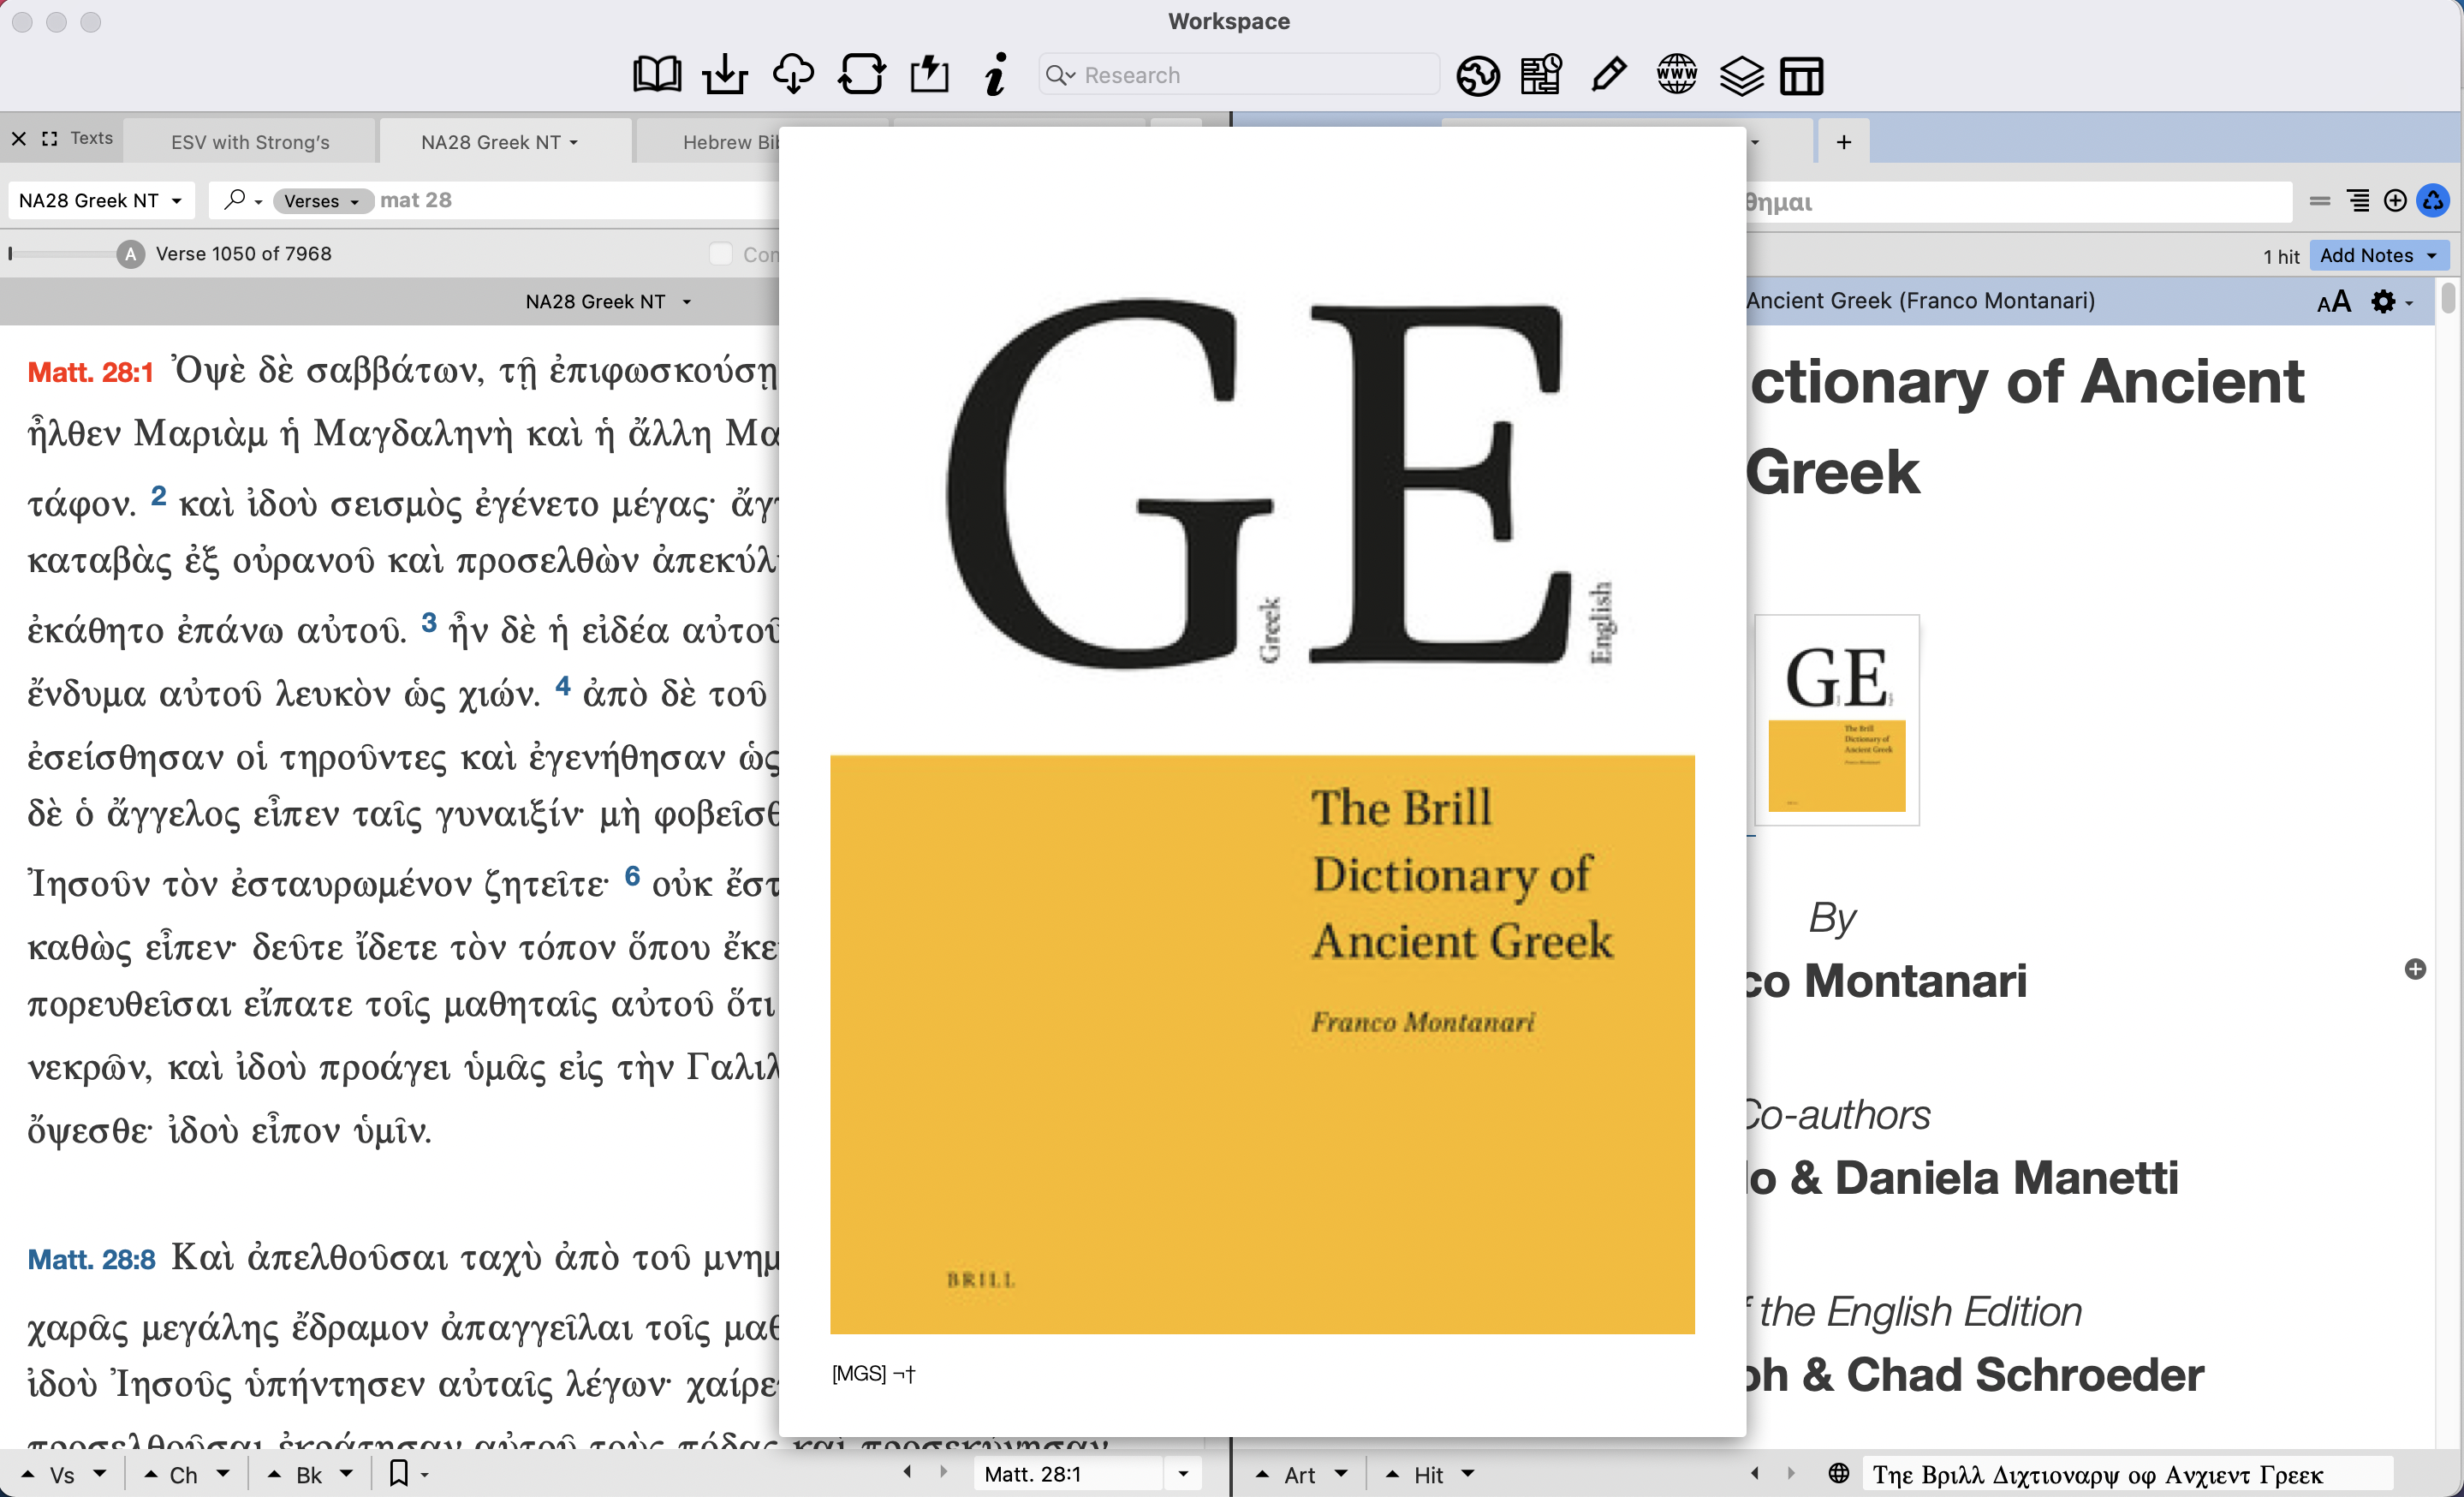Expand the Add Notes dropdown
The image size is (2464, 1497).
2378,255
